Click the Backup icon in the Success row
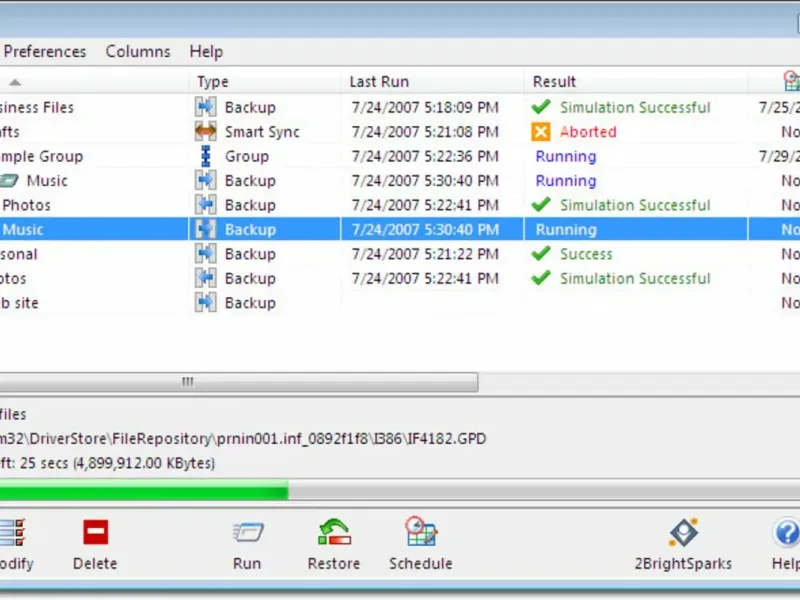 click(x=205, y=254)
